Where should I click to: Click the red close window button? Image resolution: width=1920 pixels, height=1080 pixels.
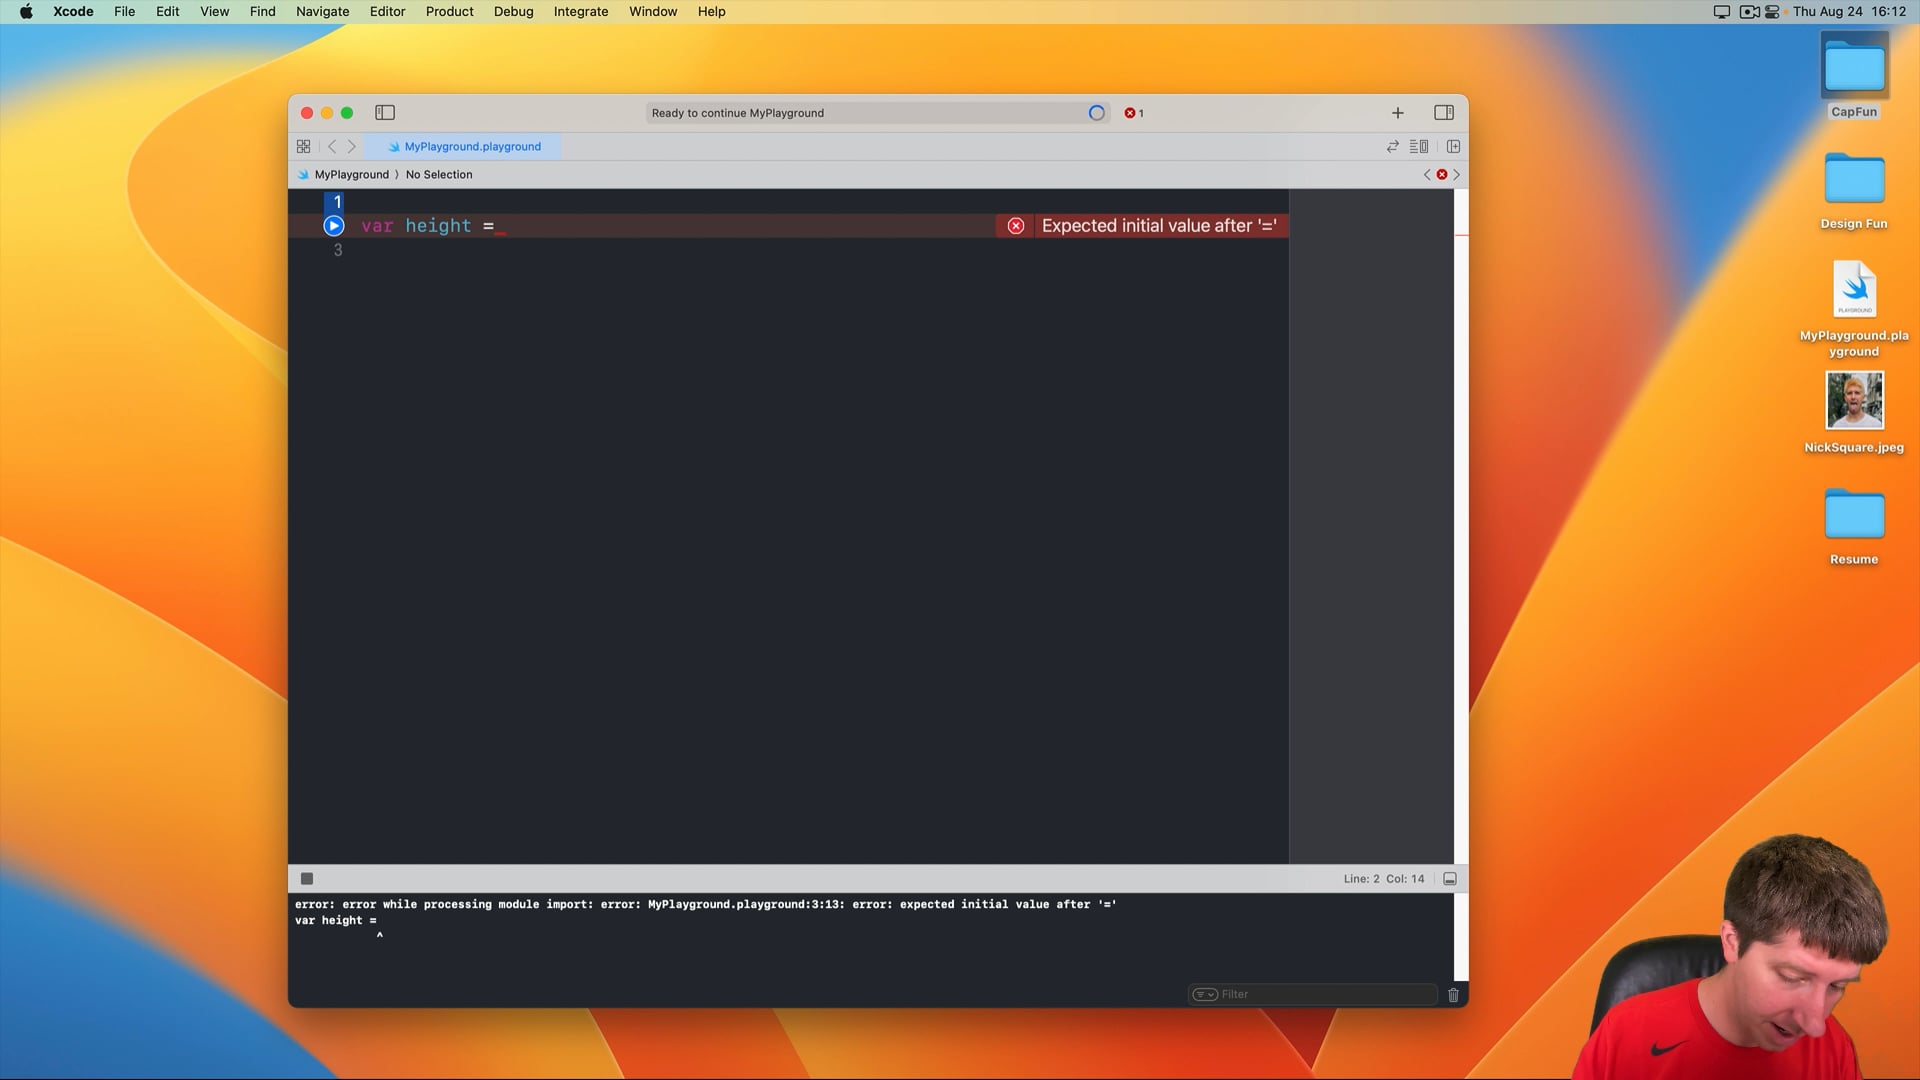[x=307, y=113]
